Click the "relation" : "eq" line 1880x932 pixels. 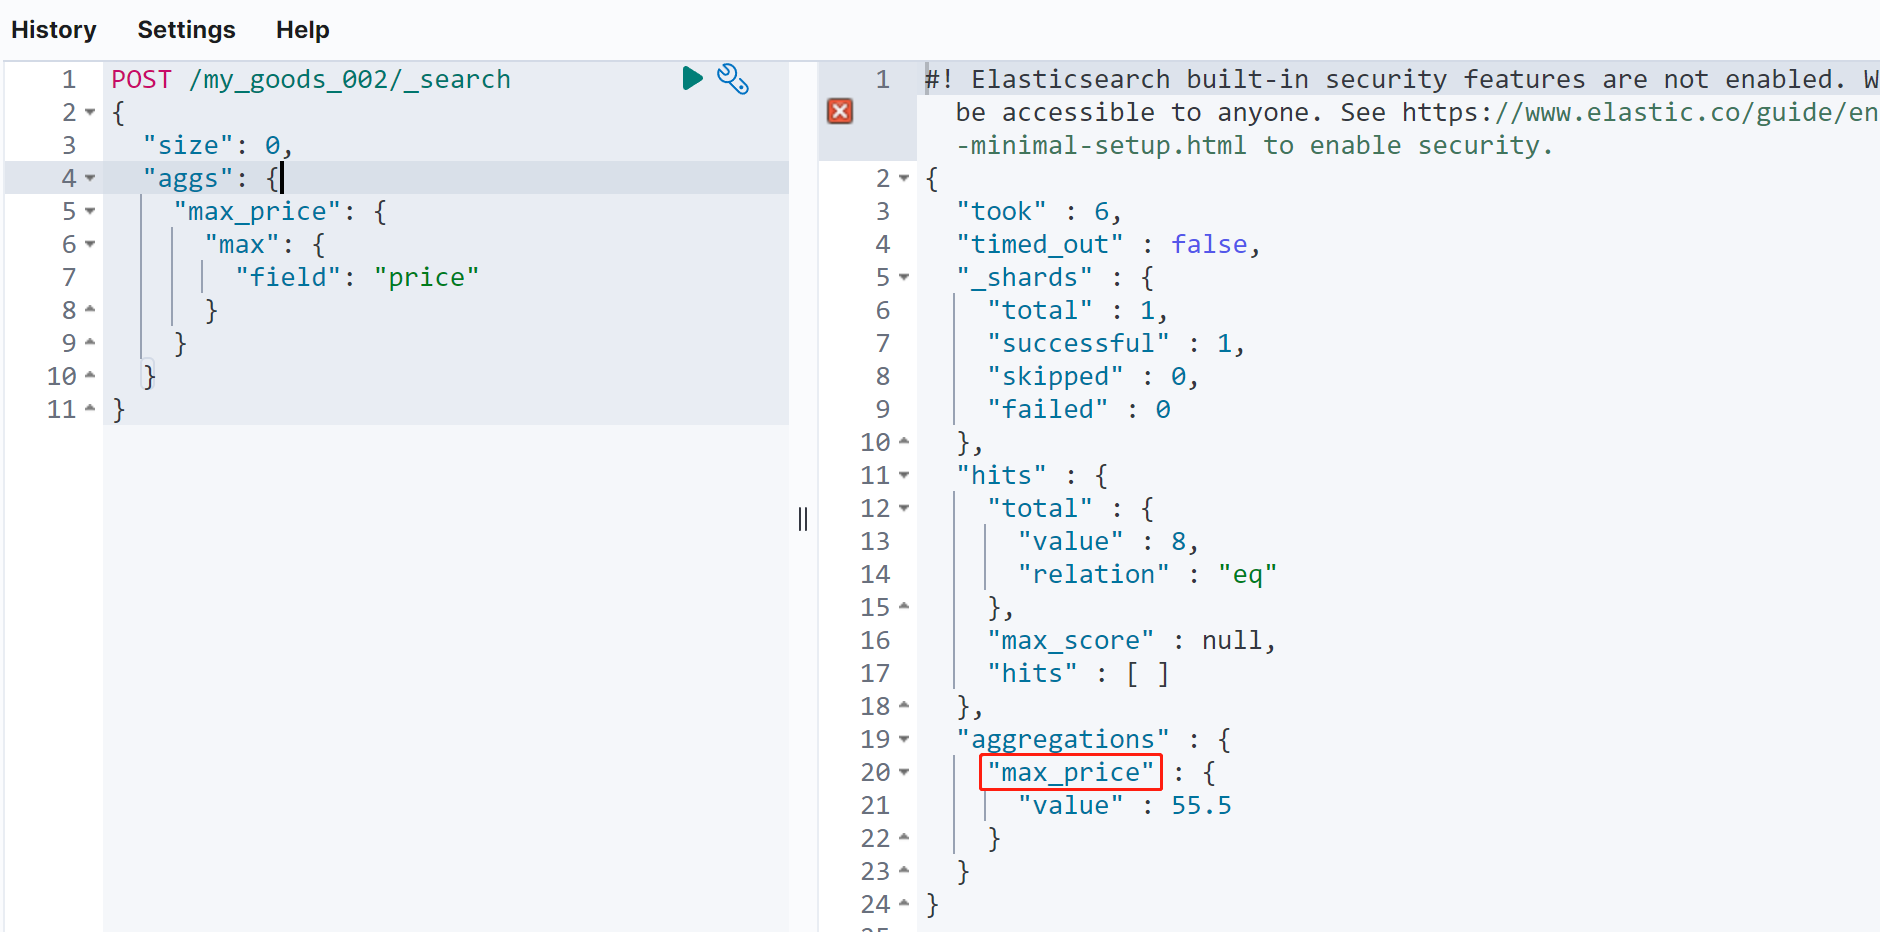pos(1148,574)
